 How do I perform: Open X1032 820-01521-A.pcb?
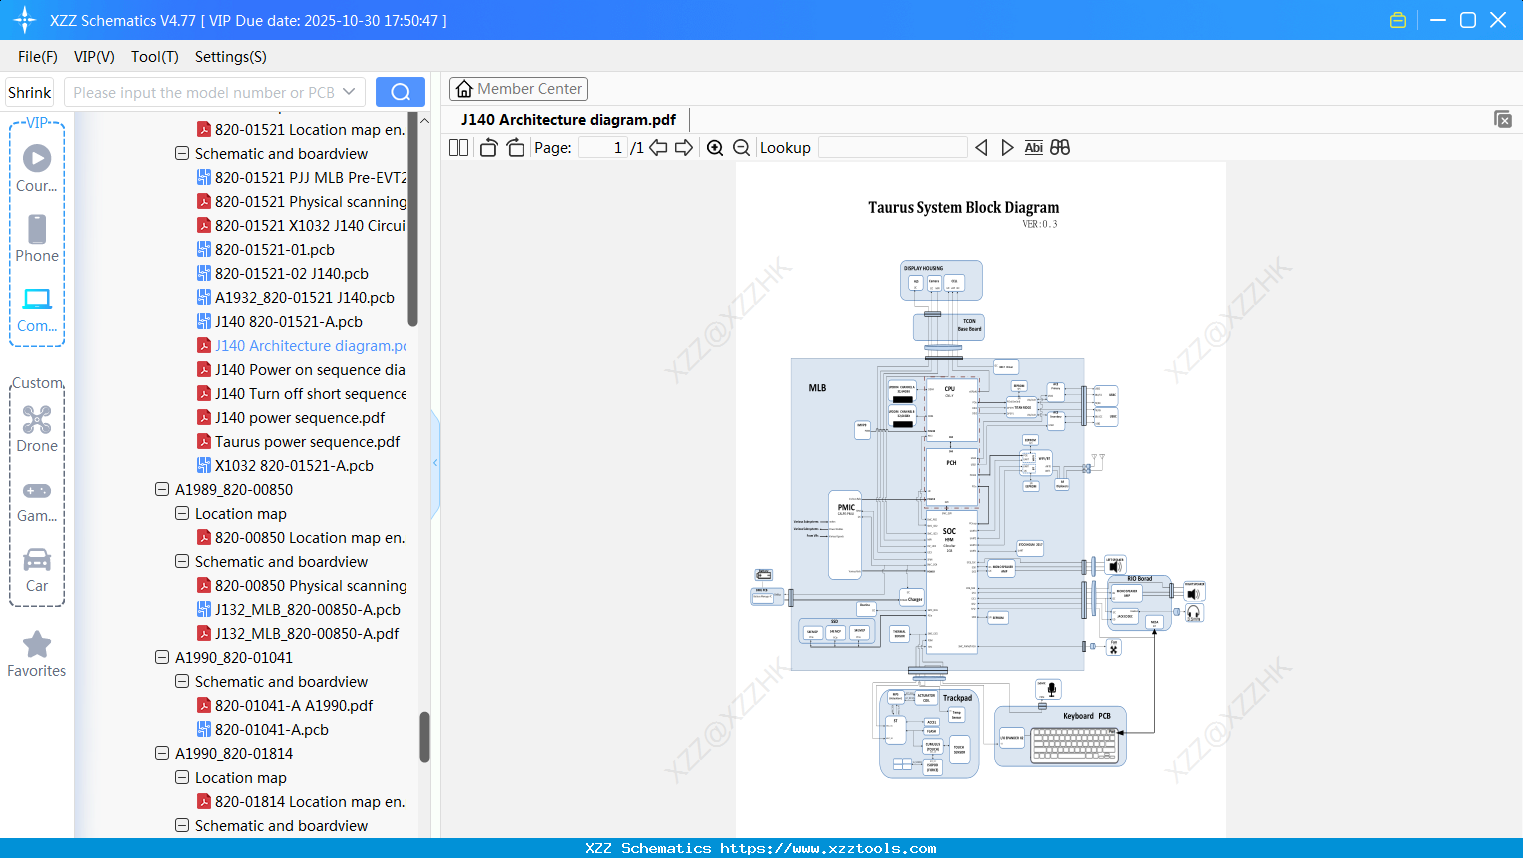click(x=285, y=466)
